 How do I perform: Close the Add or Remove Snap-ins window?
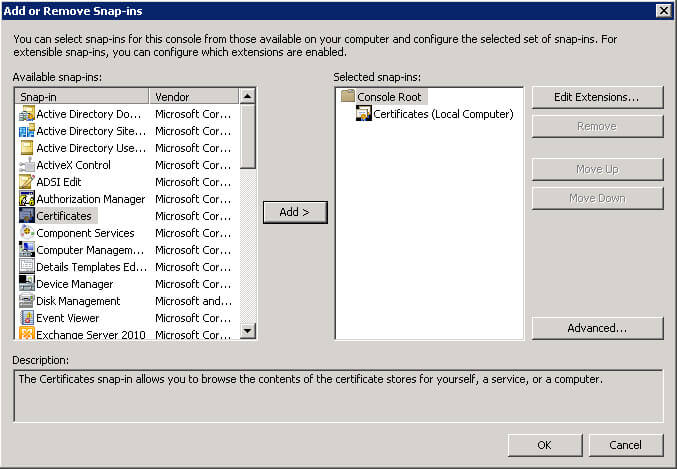664,11
